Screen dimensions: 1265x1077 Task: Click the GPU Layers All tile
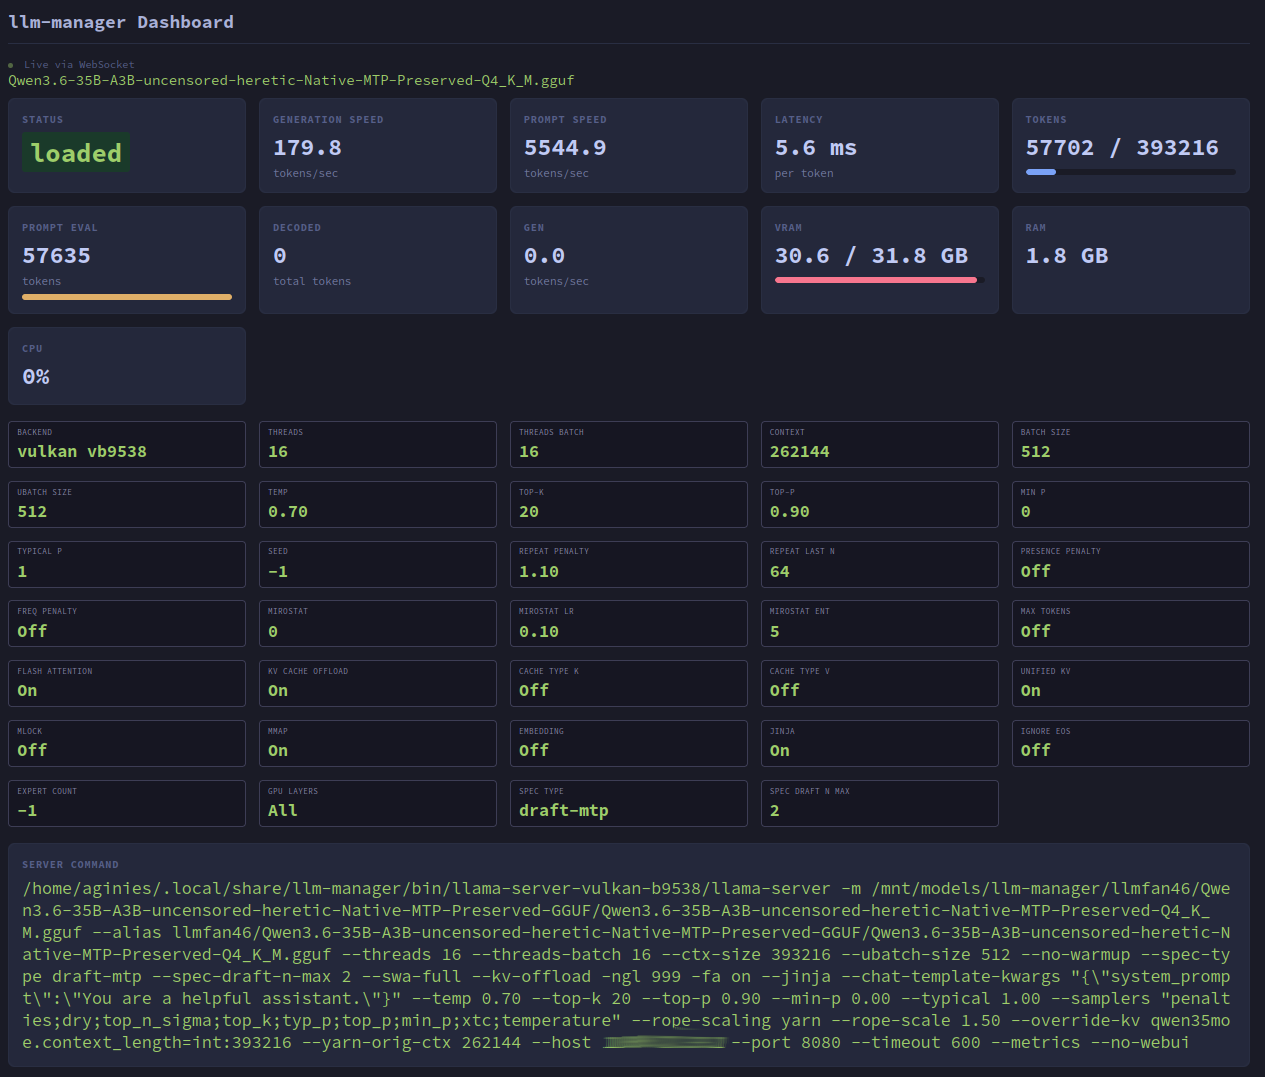(378, 803)
